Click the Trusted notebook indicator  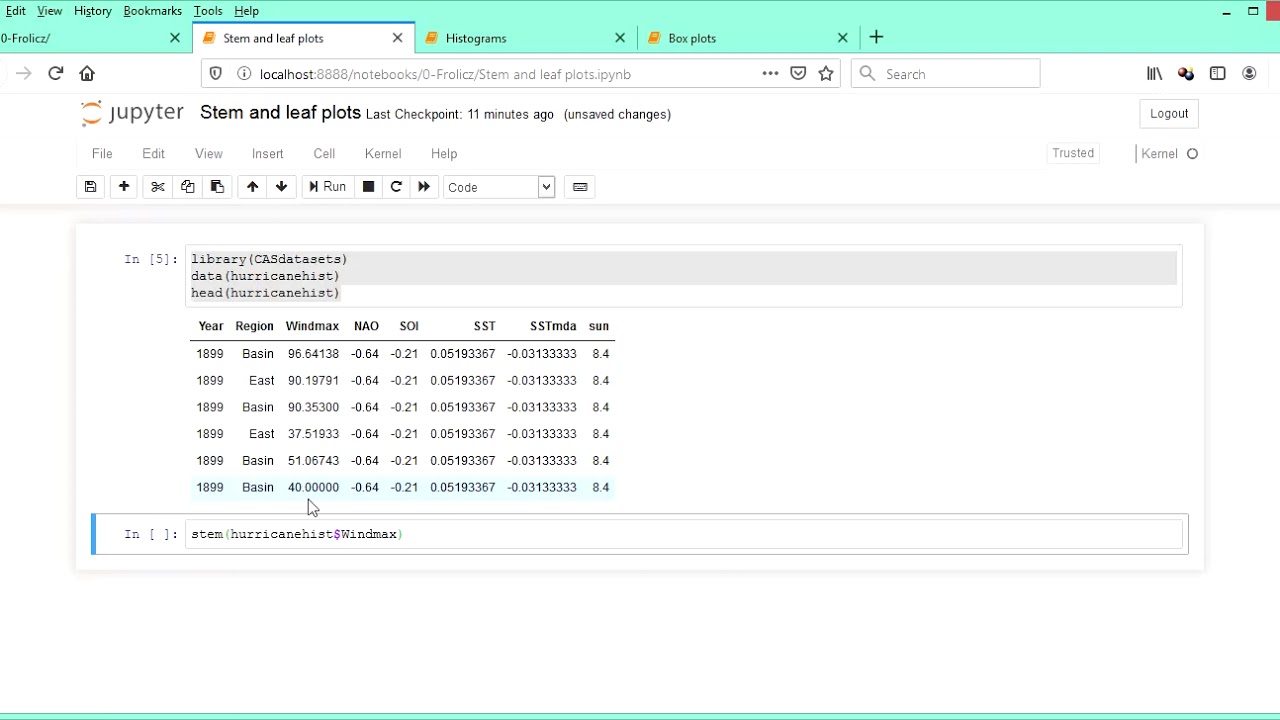point(1073,153)
